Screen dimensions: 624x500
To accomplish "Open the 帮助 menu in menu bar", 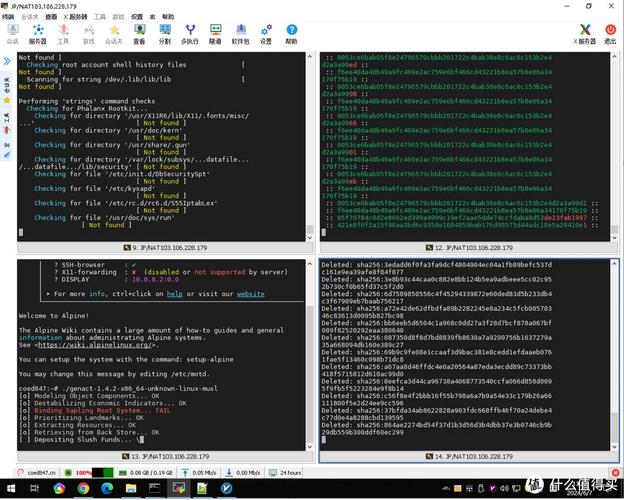I will pyautogui.click(x=168, y=16).
